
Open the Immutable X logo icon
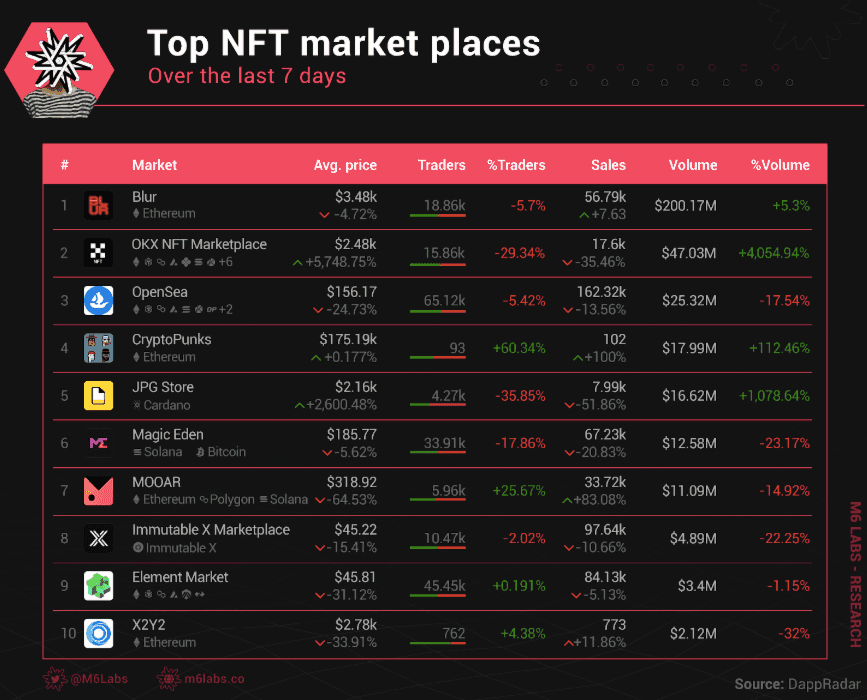point(98,539)
